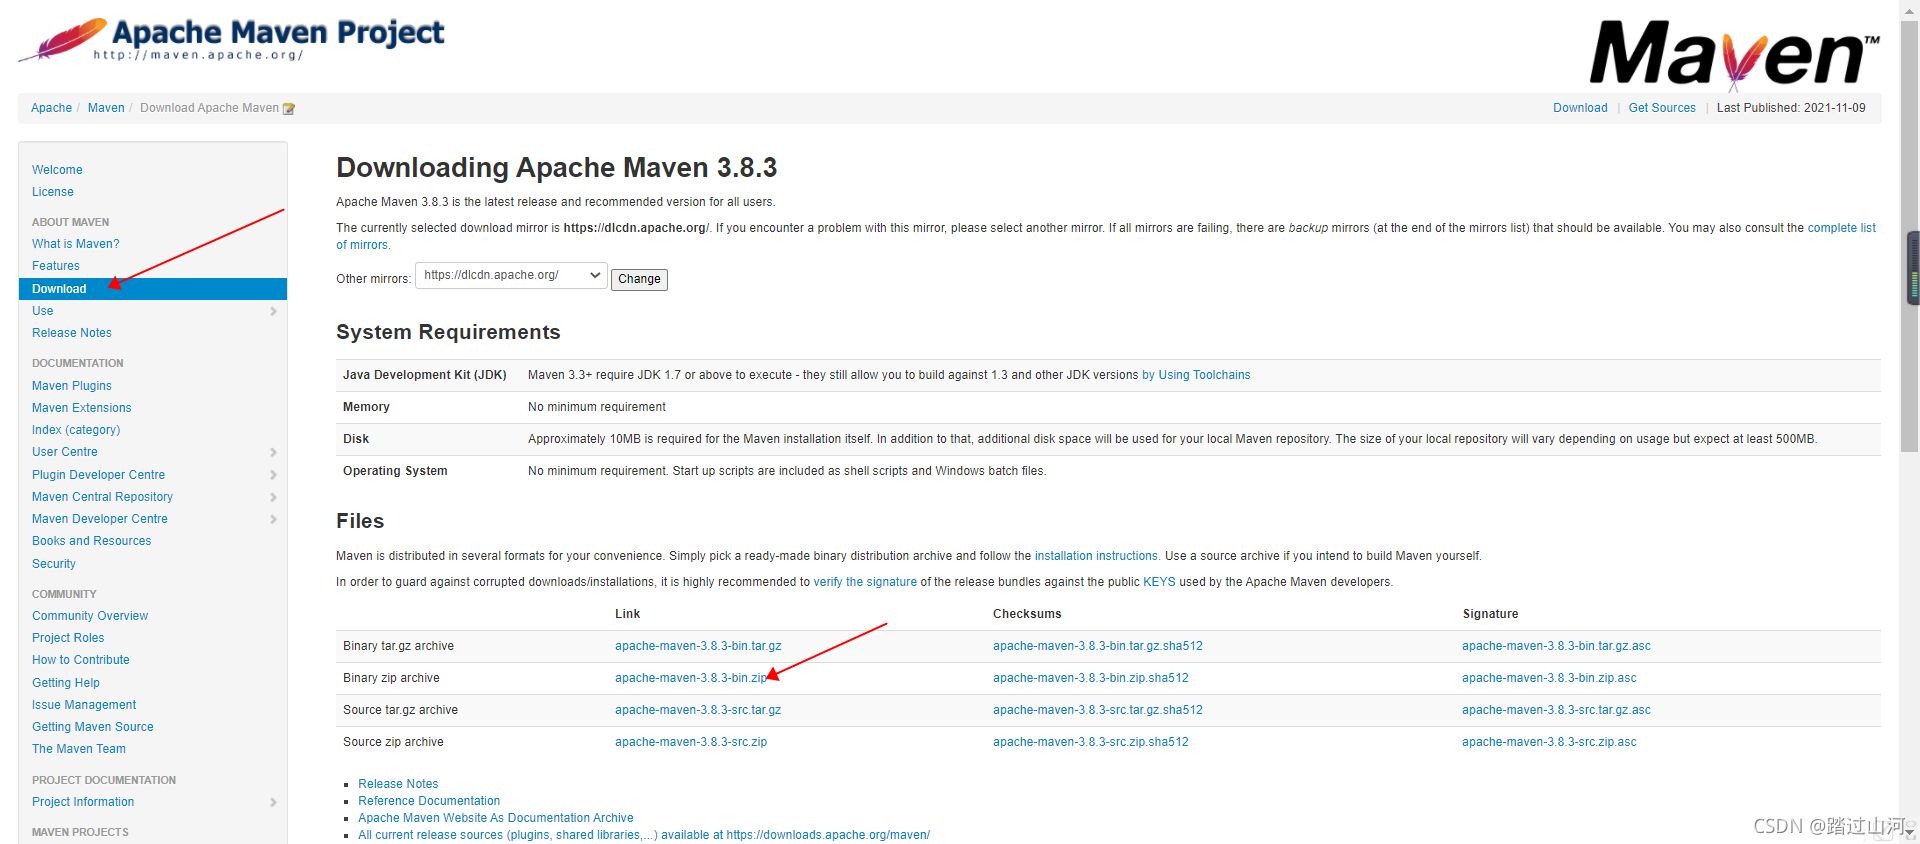
Task: Expand the Maven Developer Centre chevron
Action: [x=273, y=519]
